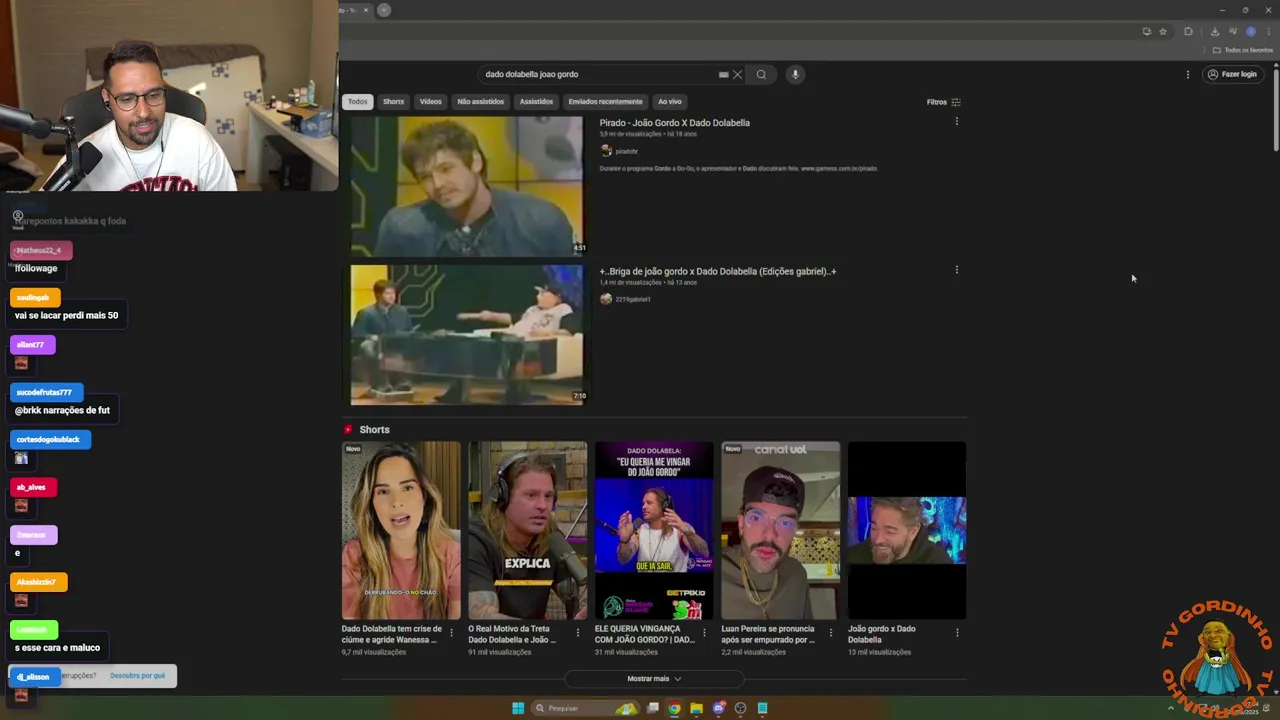The height and width of the screenshot is (720, 1280).
Task: Open OBS Studio from the taskbar
Action: coord(740,708)
